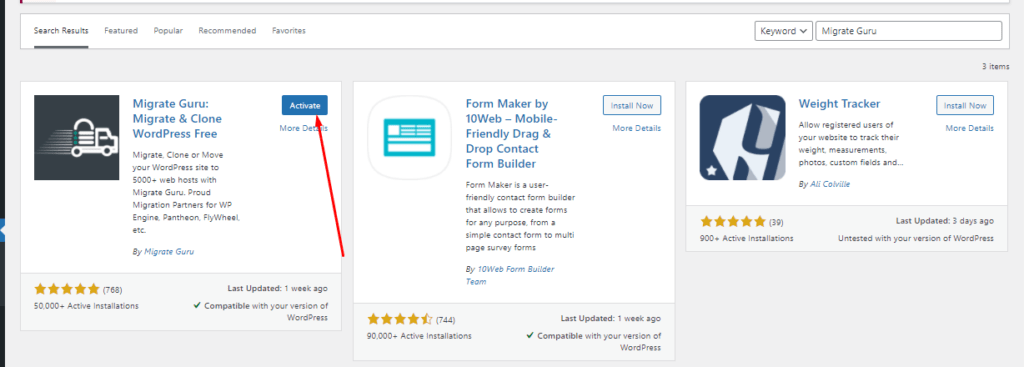This screenshot has width=1024, height=367.
Task: Click the collapse arrow on the left edge
Action: [x=3, y=231]
